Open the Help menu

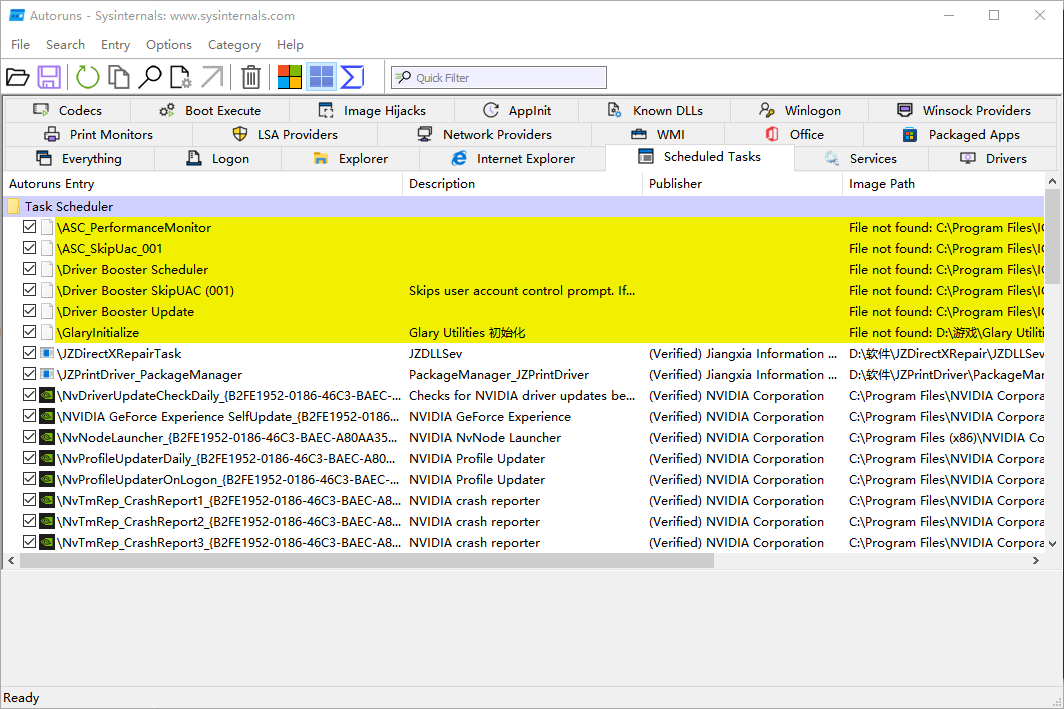tap(290, 45)
